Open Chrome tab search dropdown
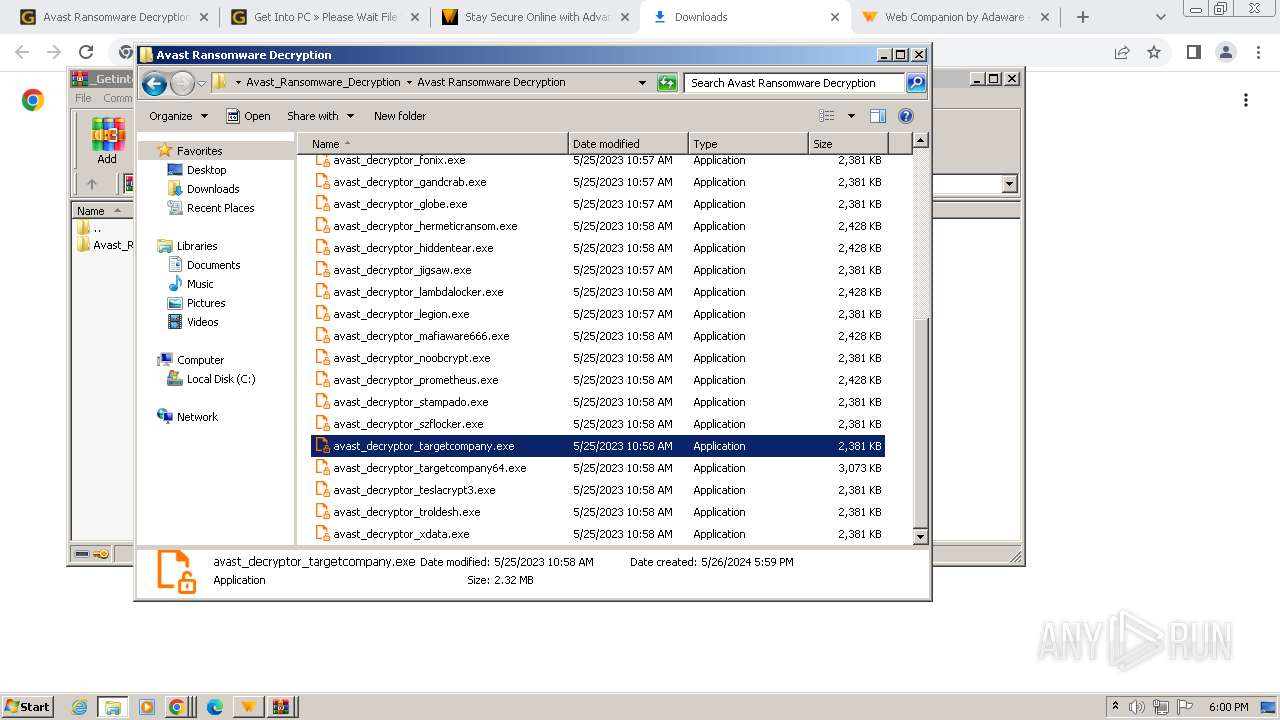This screenshot has height=720, width=1280. (1160, 17)
